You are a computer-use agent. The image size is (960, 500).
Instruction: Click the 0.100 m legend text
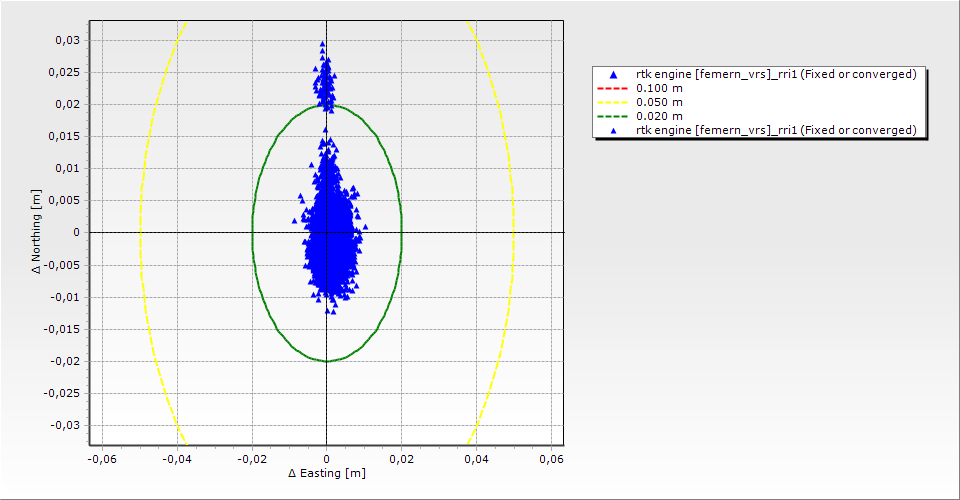(x=660, y=88)
